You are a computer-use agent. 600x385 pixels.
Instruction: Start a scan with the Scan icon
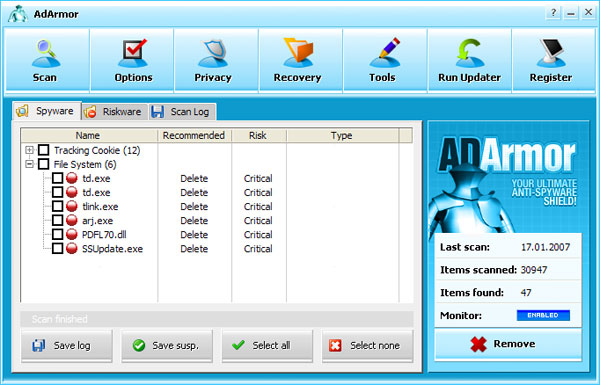point(45,53)
